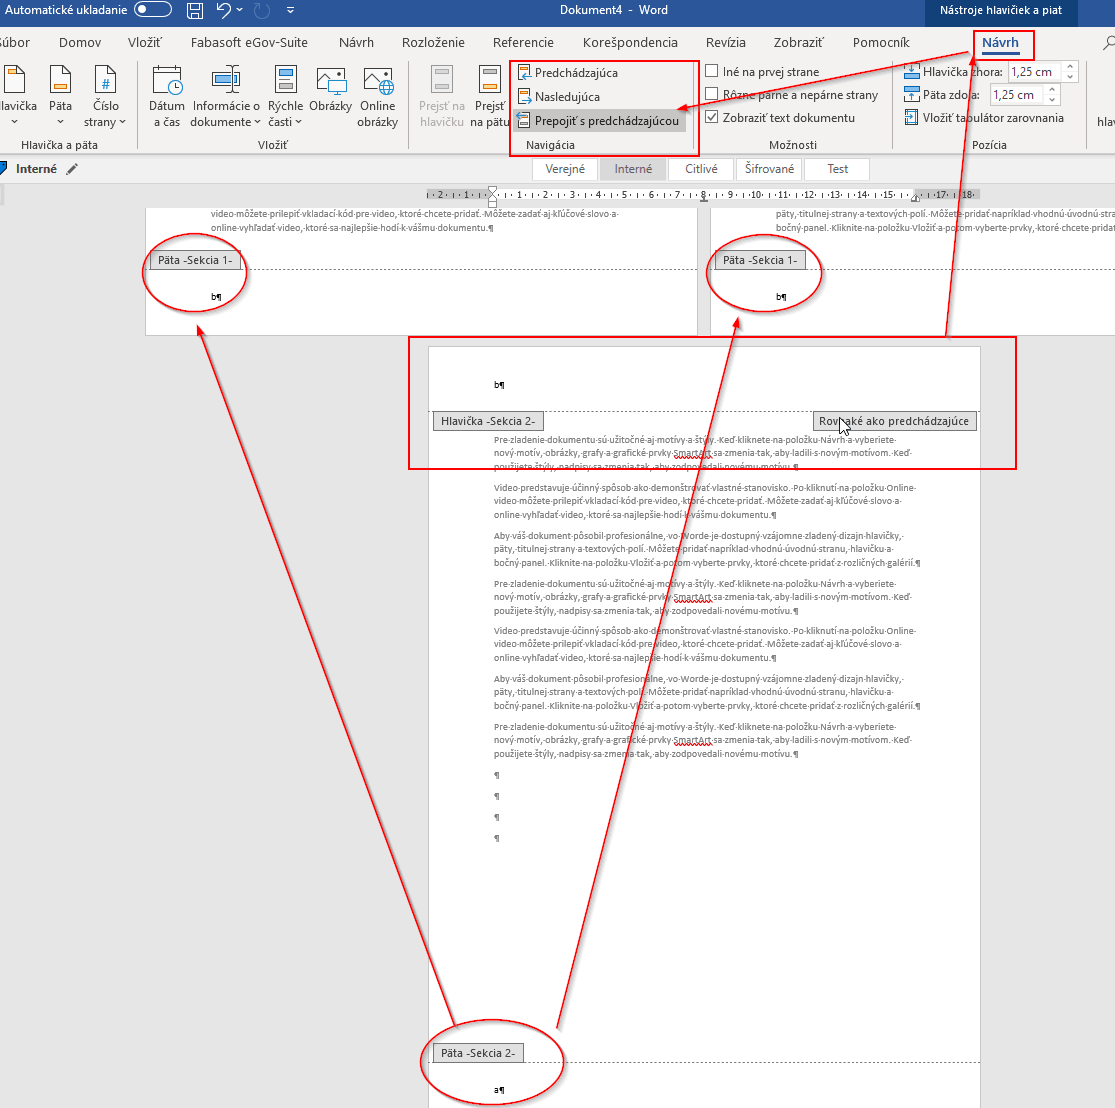
Task: Click the header text 'b' in Section 2
Action: pos(497,385)
